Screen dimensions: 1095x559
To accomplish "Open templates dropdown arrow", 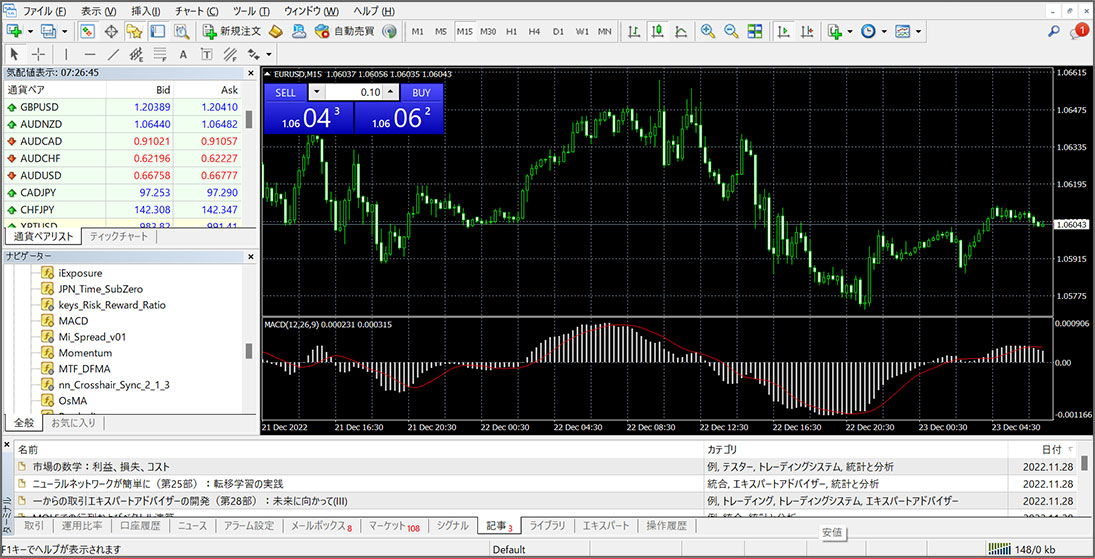I will 918,31.
